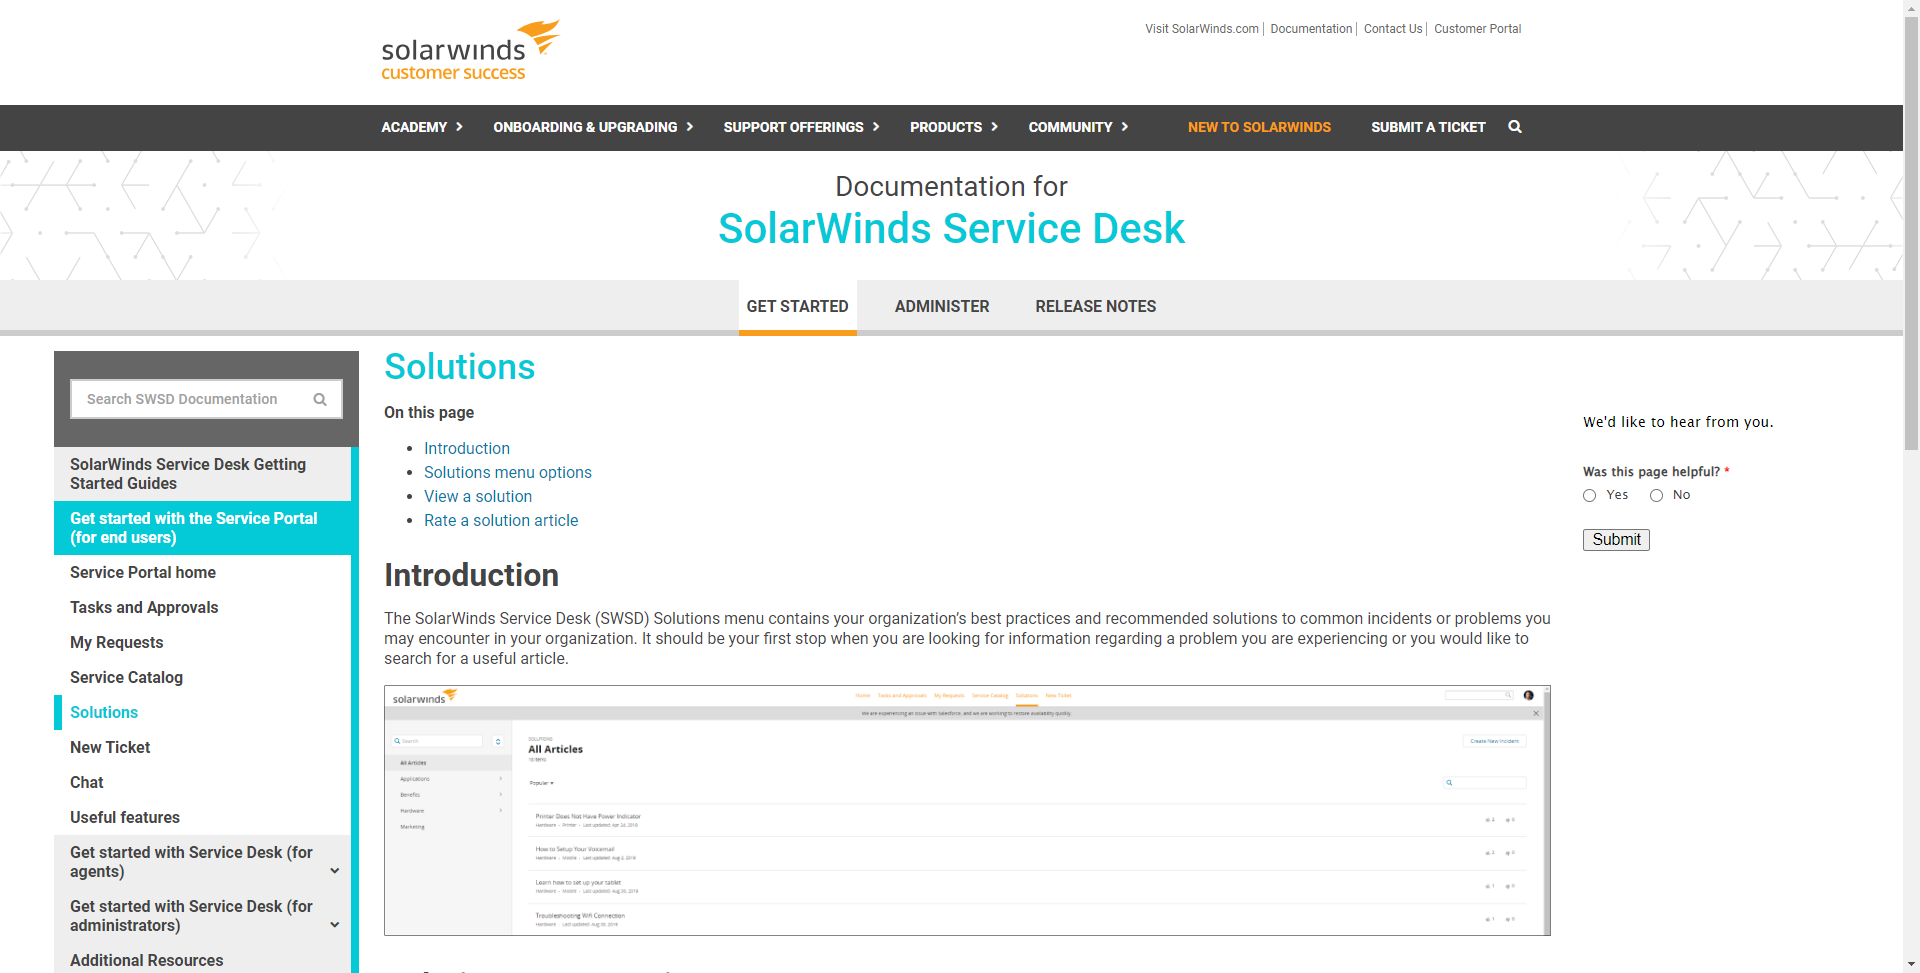Jump to the Introduction section link
Screen dimensions: 1920x973
[x=467, y=449]
